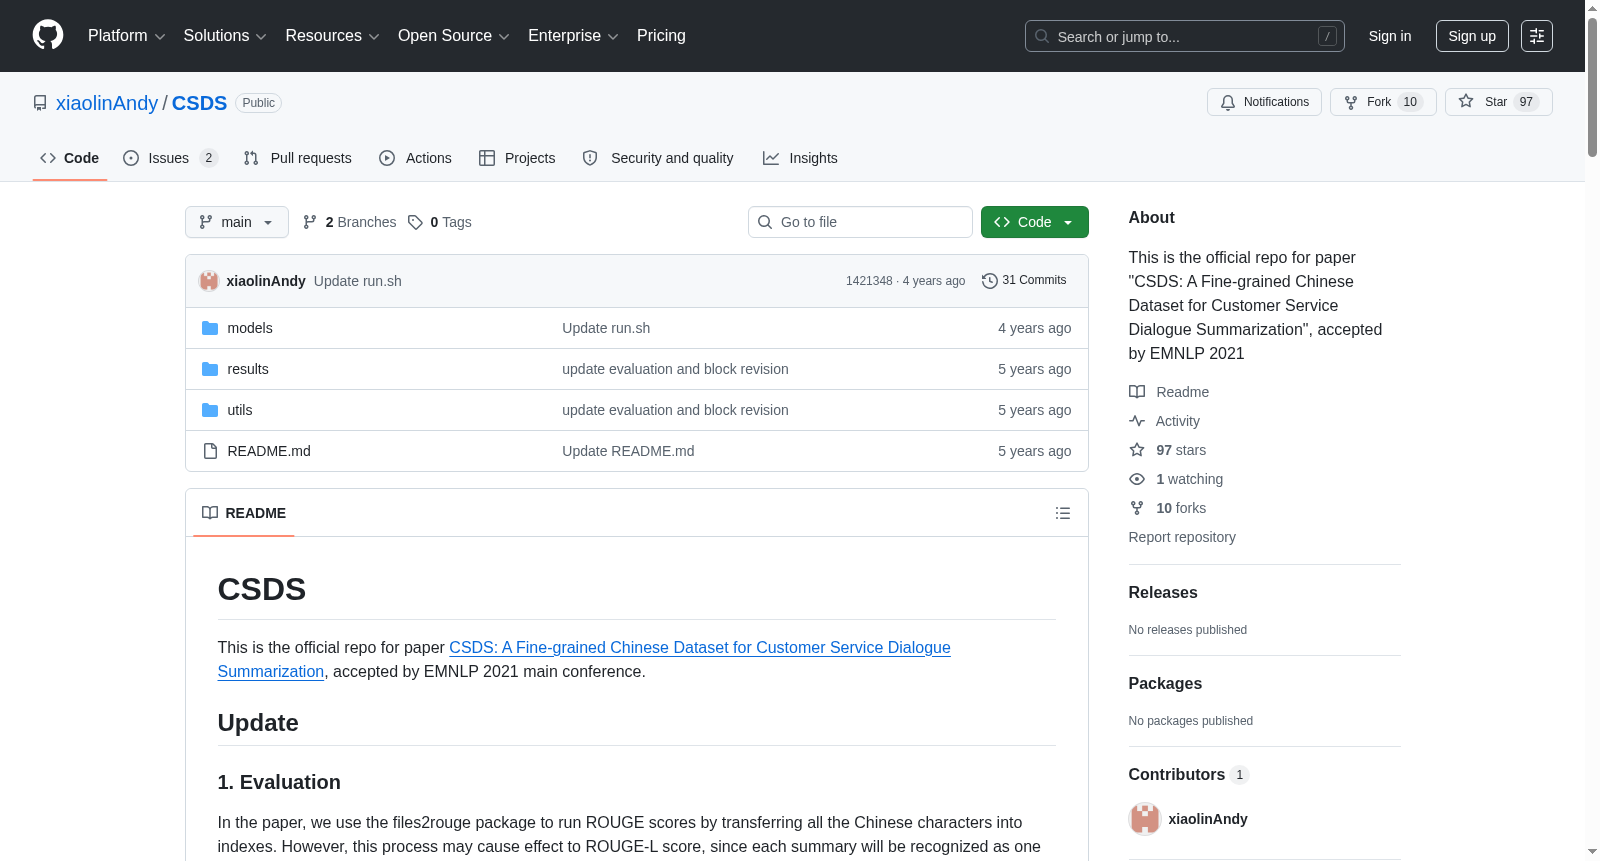
Task: Click the book icon on the README tab
Action: click(x=210, y=513)
